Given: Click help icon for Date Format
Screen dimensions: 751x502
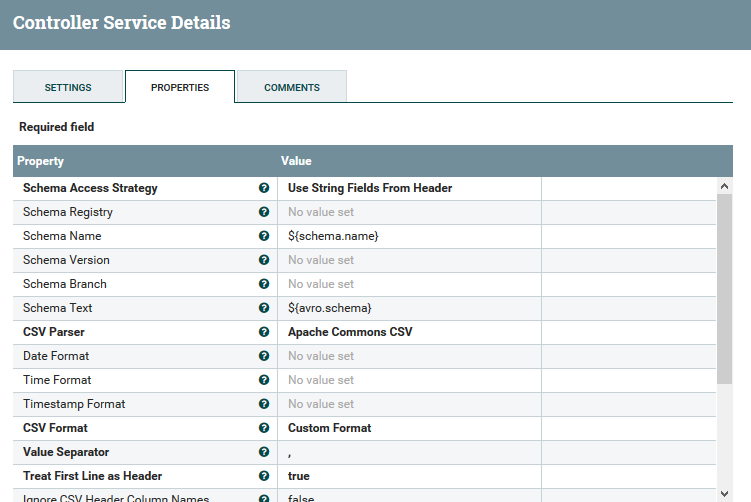Looking at the screenshot, I should (264, 356).
